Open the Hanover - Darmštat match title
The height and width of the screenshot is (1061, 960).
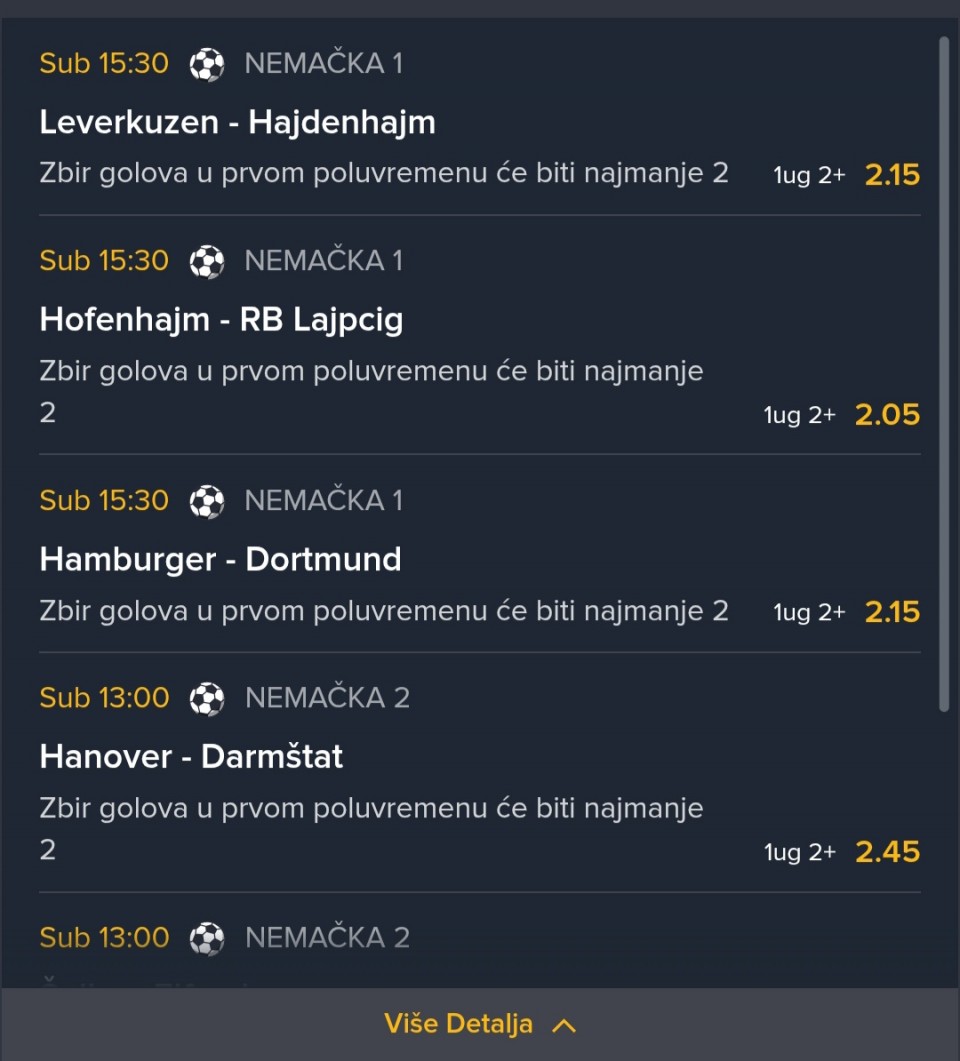coord(192,756)
